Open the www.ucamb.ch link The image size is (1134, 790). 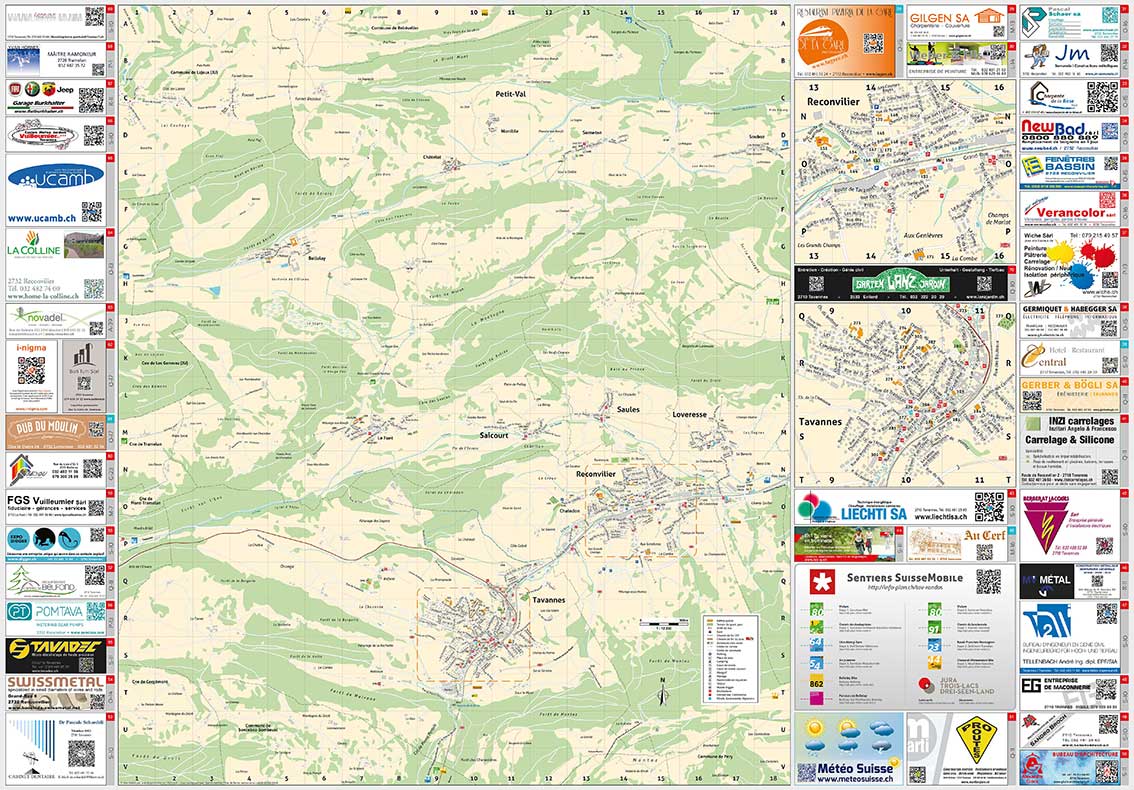pos(41,218)
